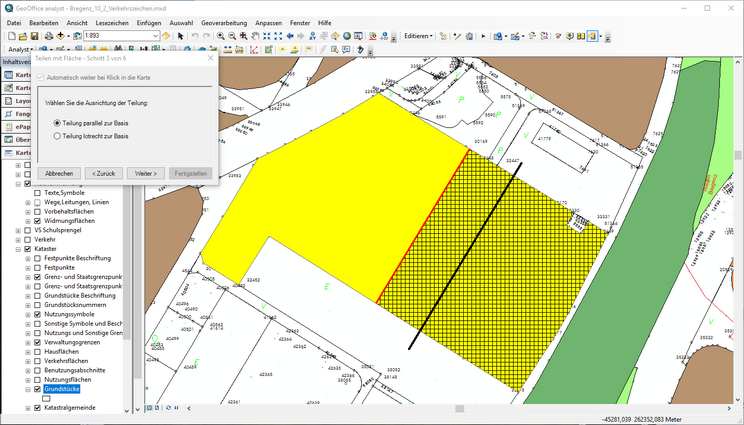Collapse the Kataster layer group
744x425 pixels.
tap(18, 248)
